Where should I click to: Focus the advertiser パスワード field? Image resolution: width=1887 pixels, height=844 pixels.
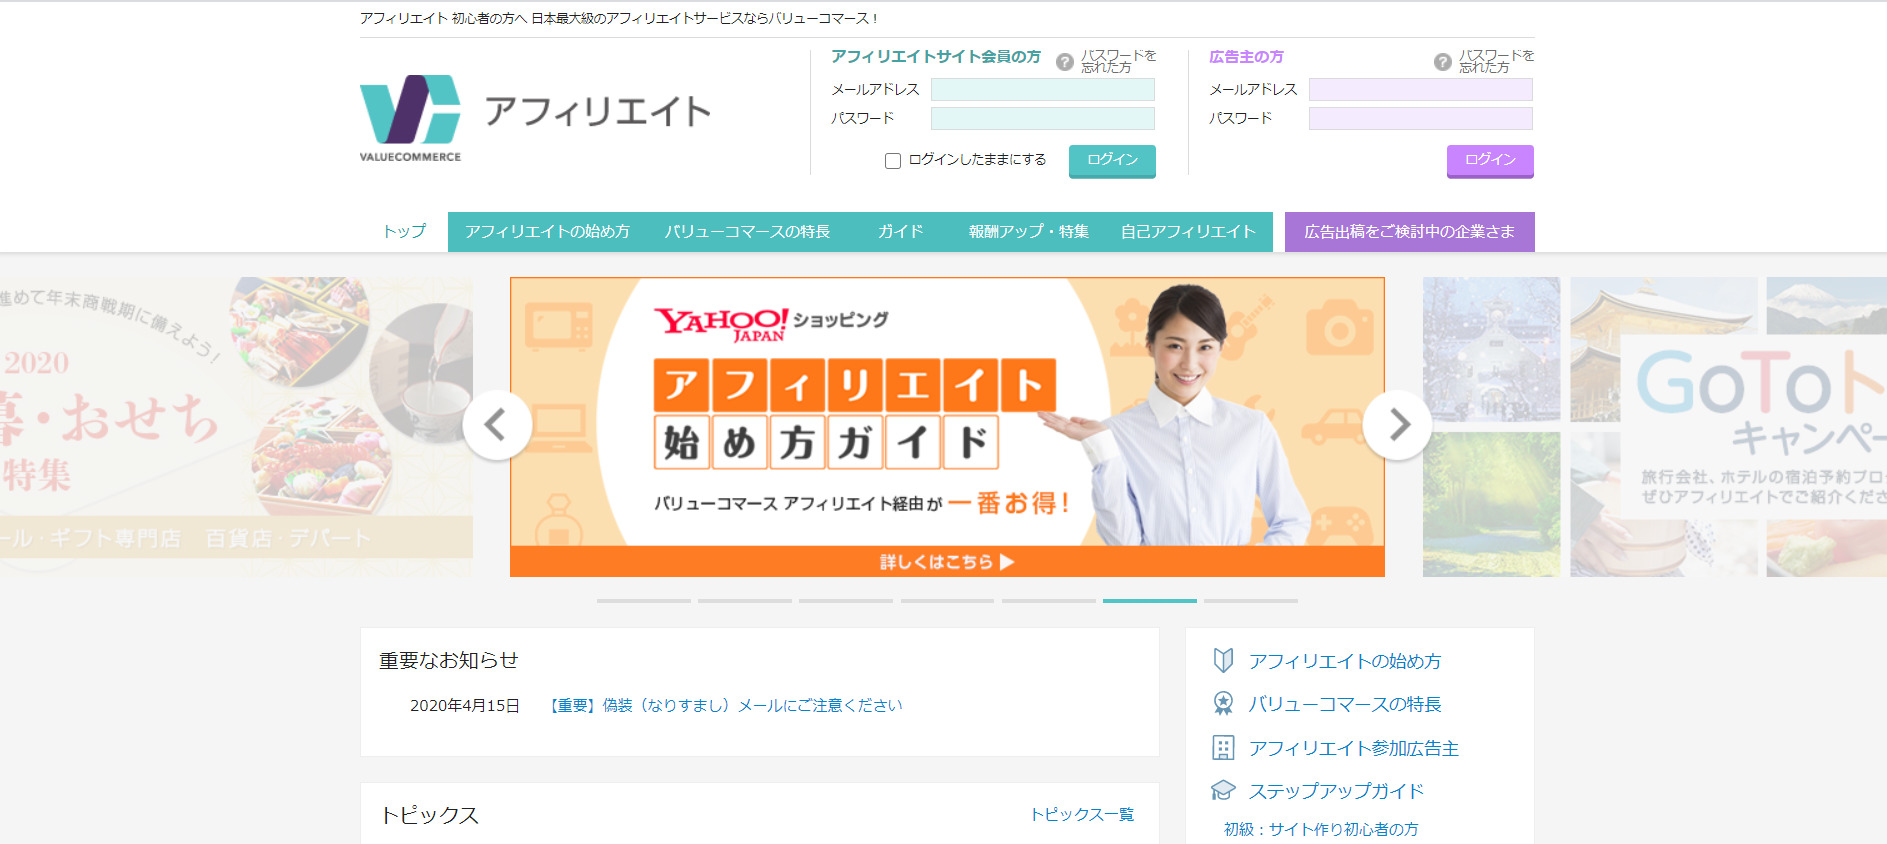tap(1421, 119)
